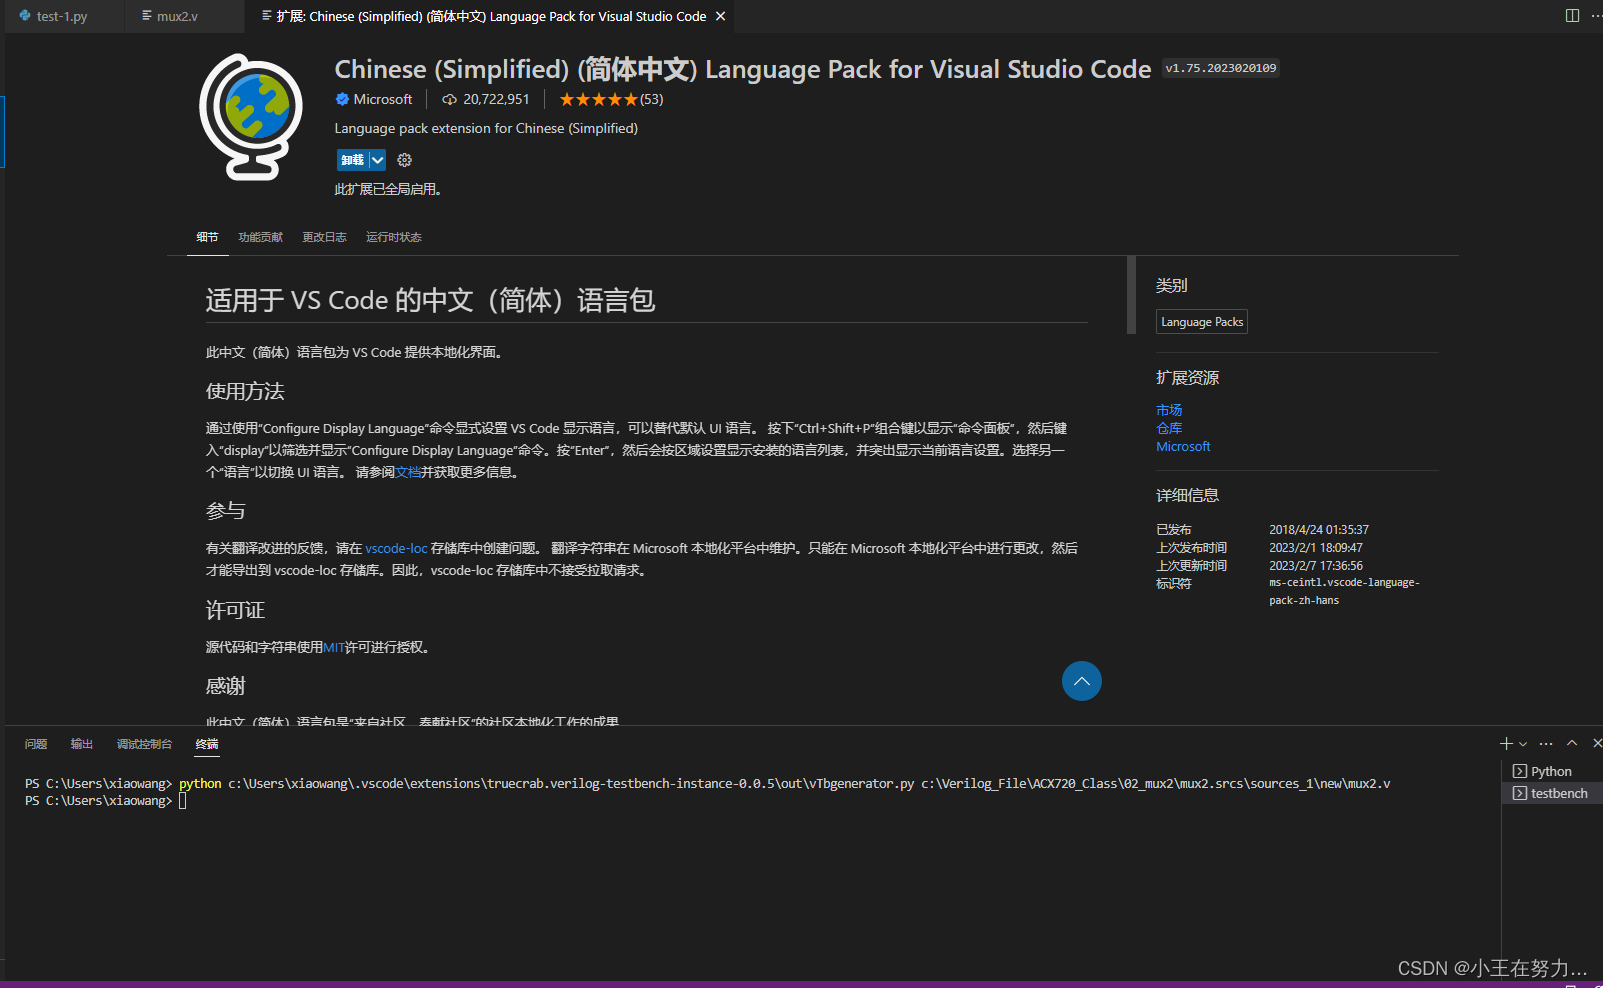
Task: Open the extension manage gear icon
Action: (x=404, y=160)
